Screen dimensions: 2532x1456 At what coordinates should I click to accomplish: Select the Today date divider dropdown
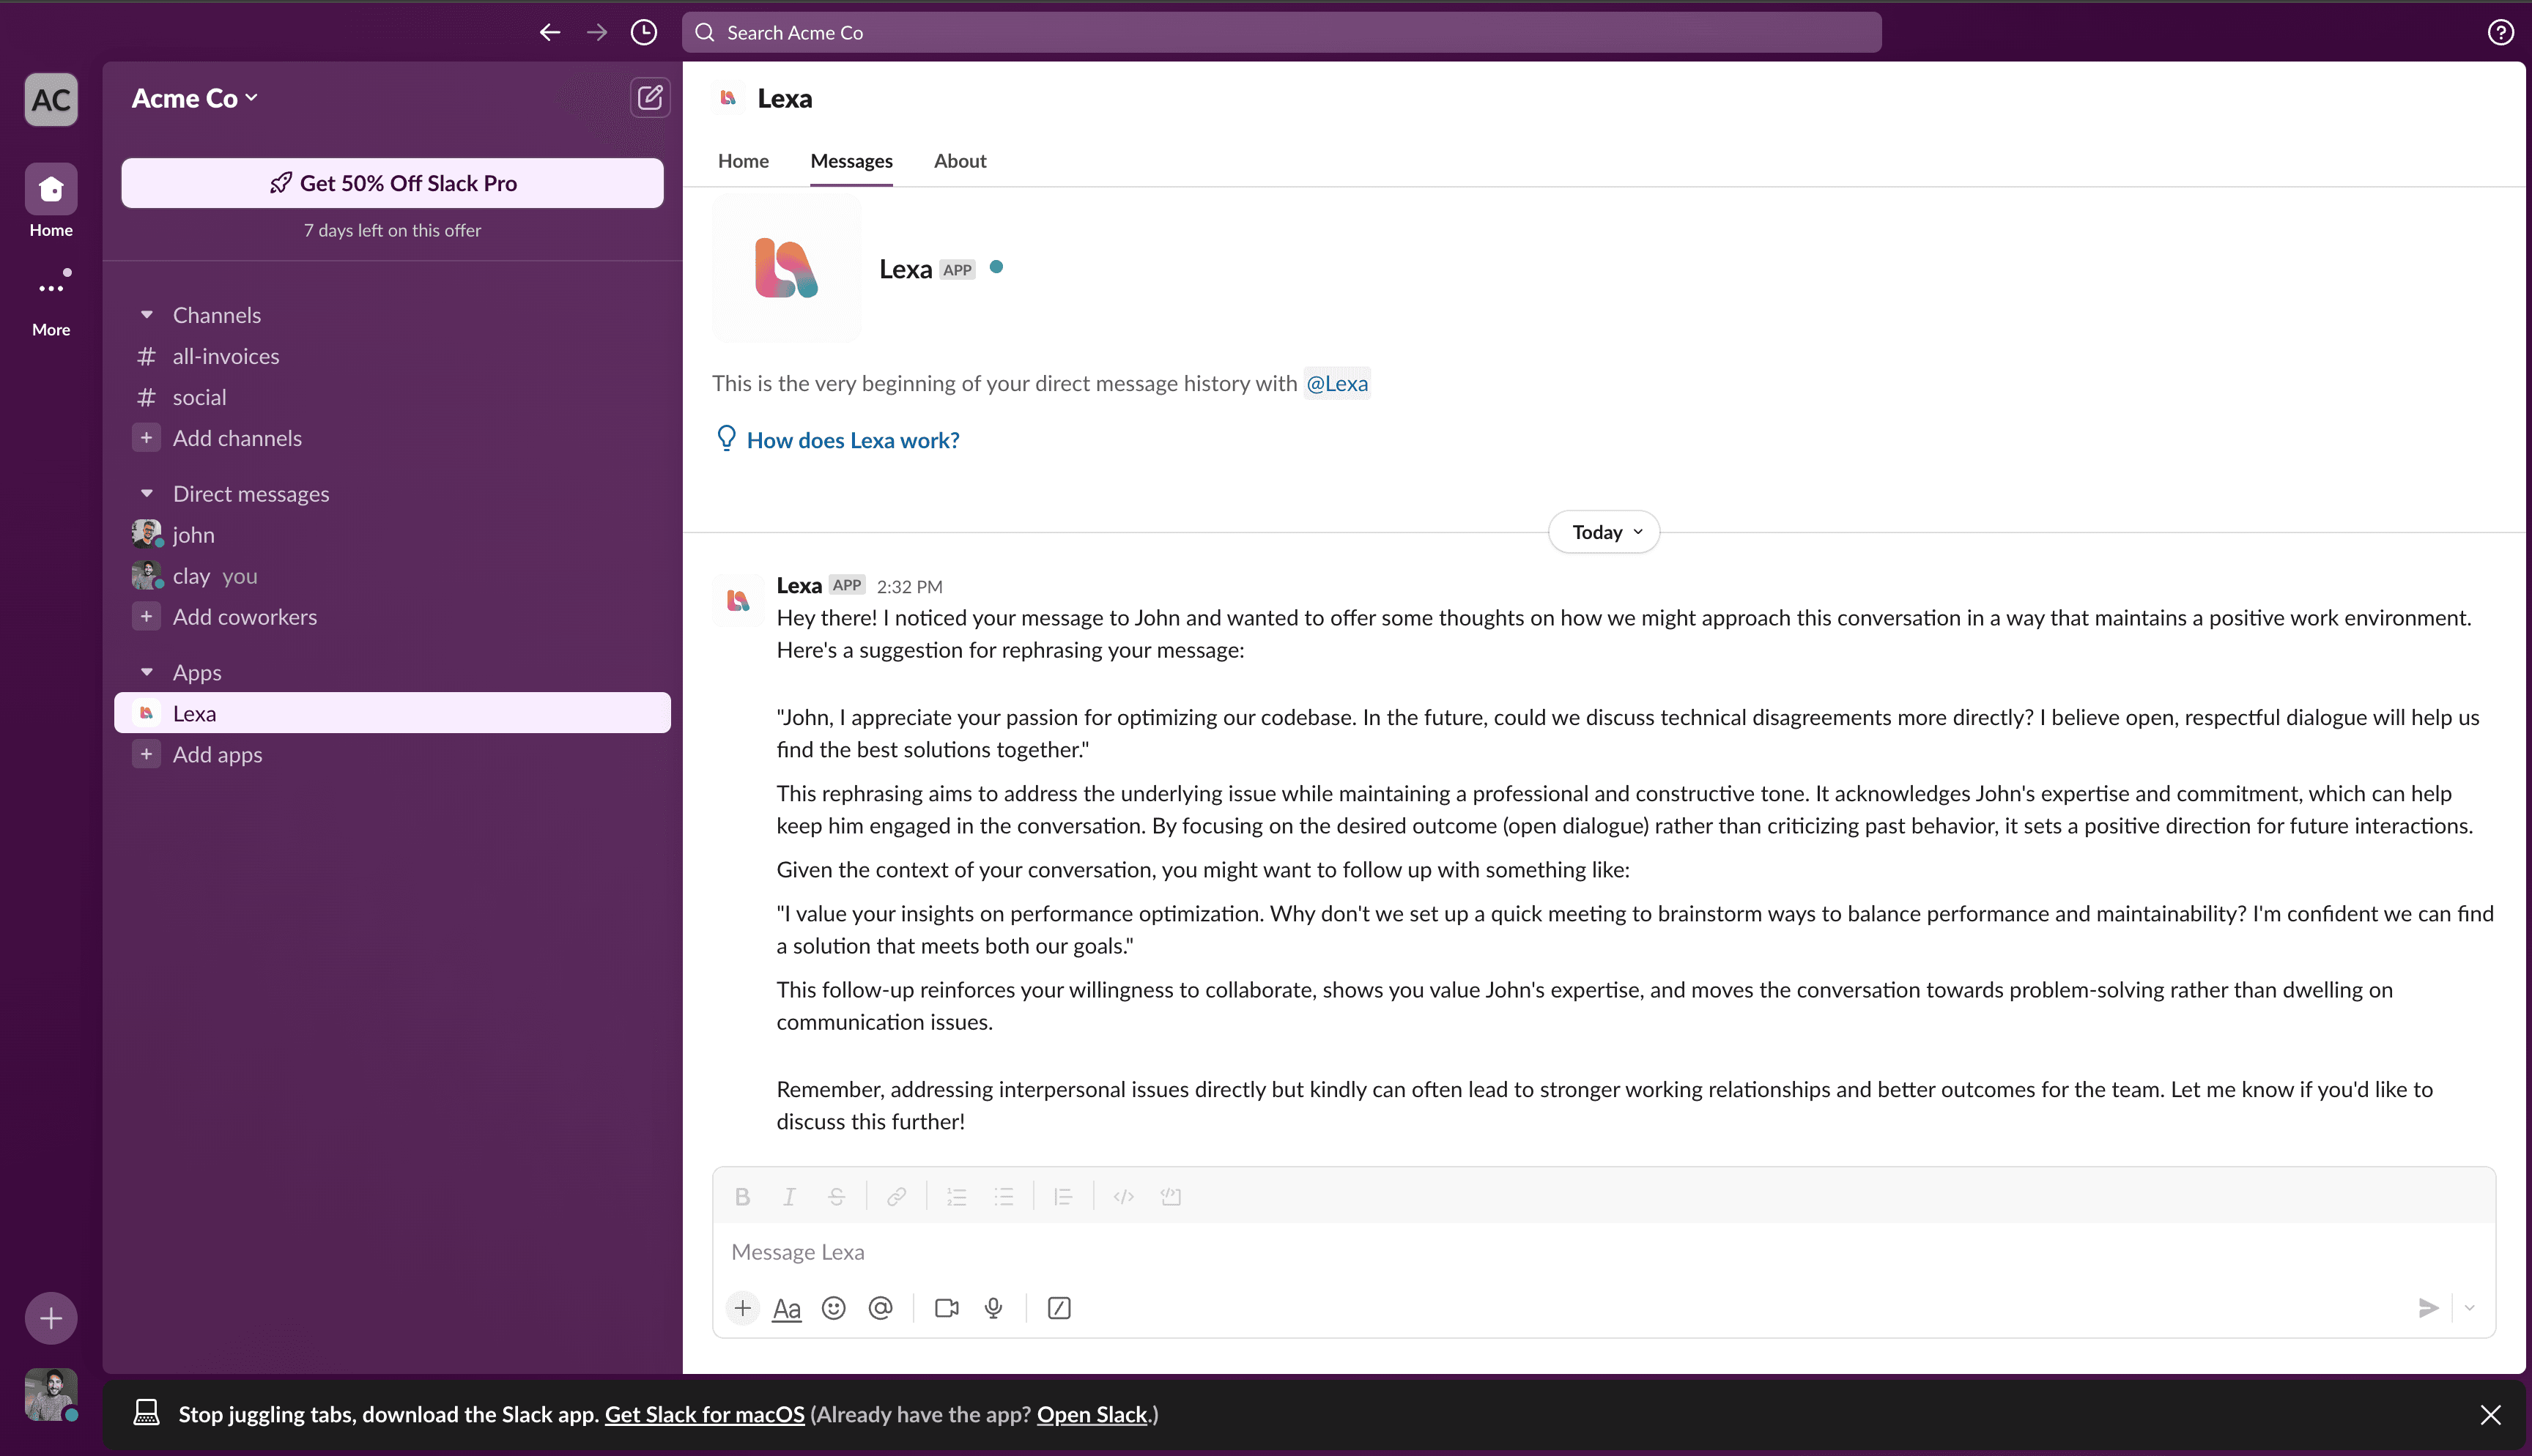click(x=1603, y=530)
